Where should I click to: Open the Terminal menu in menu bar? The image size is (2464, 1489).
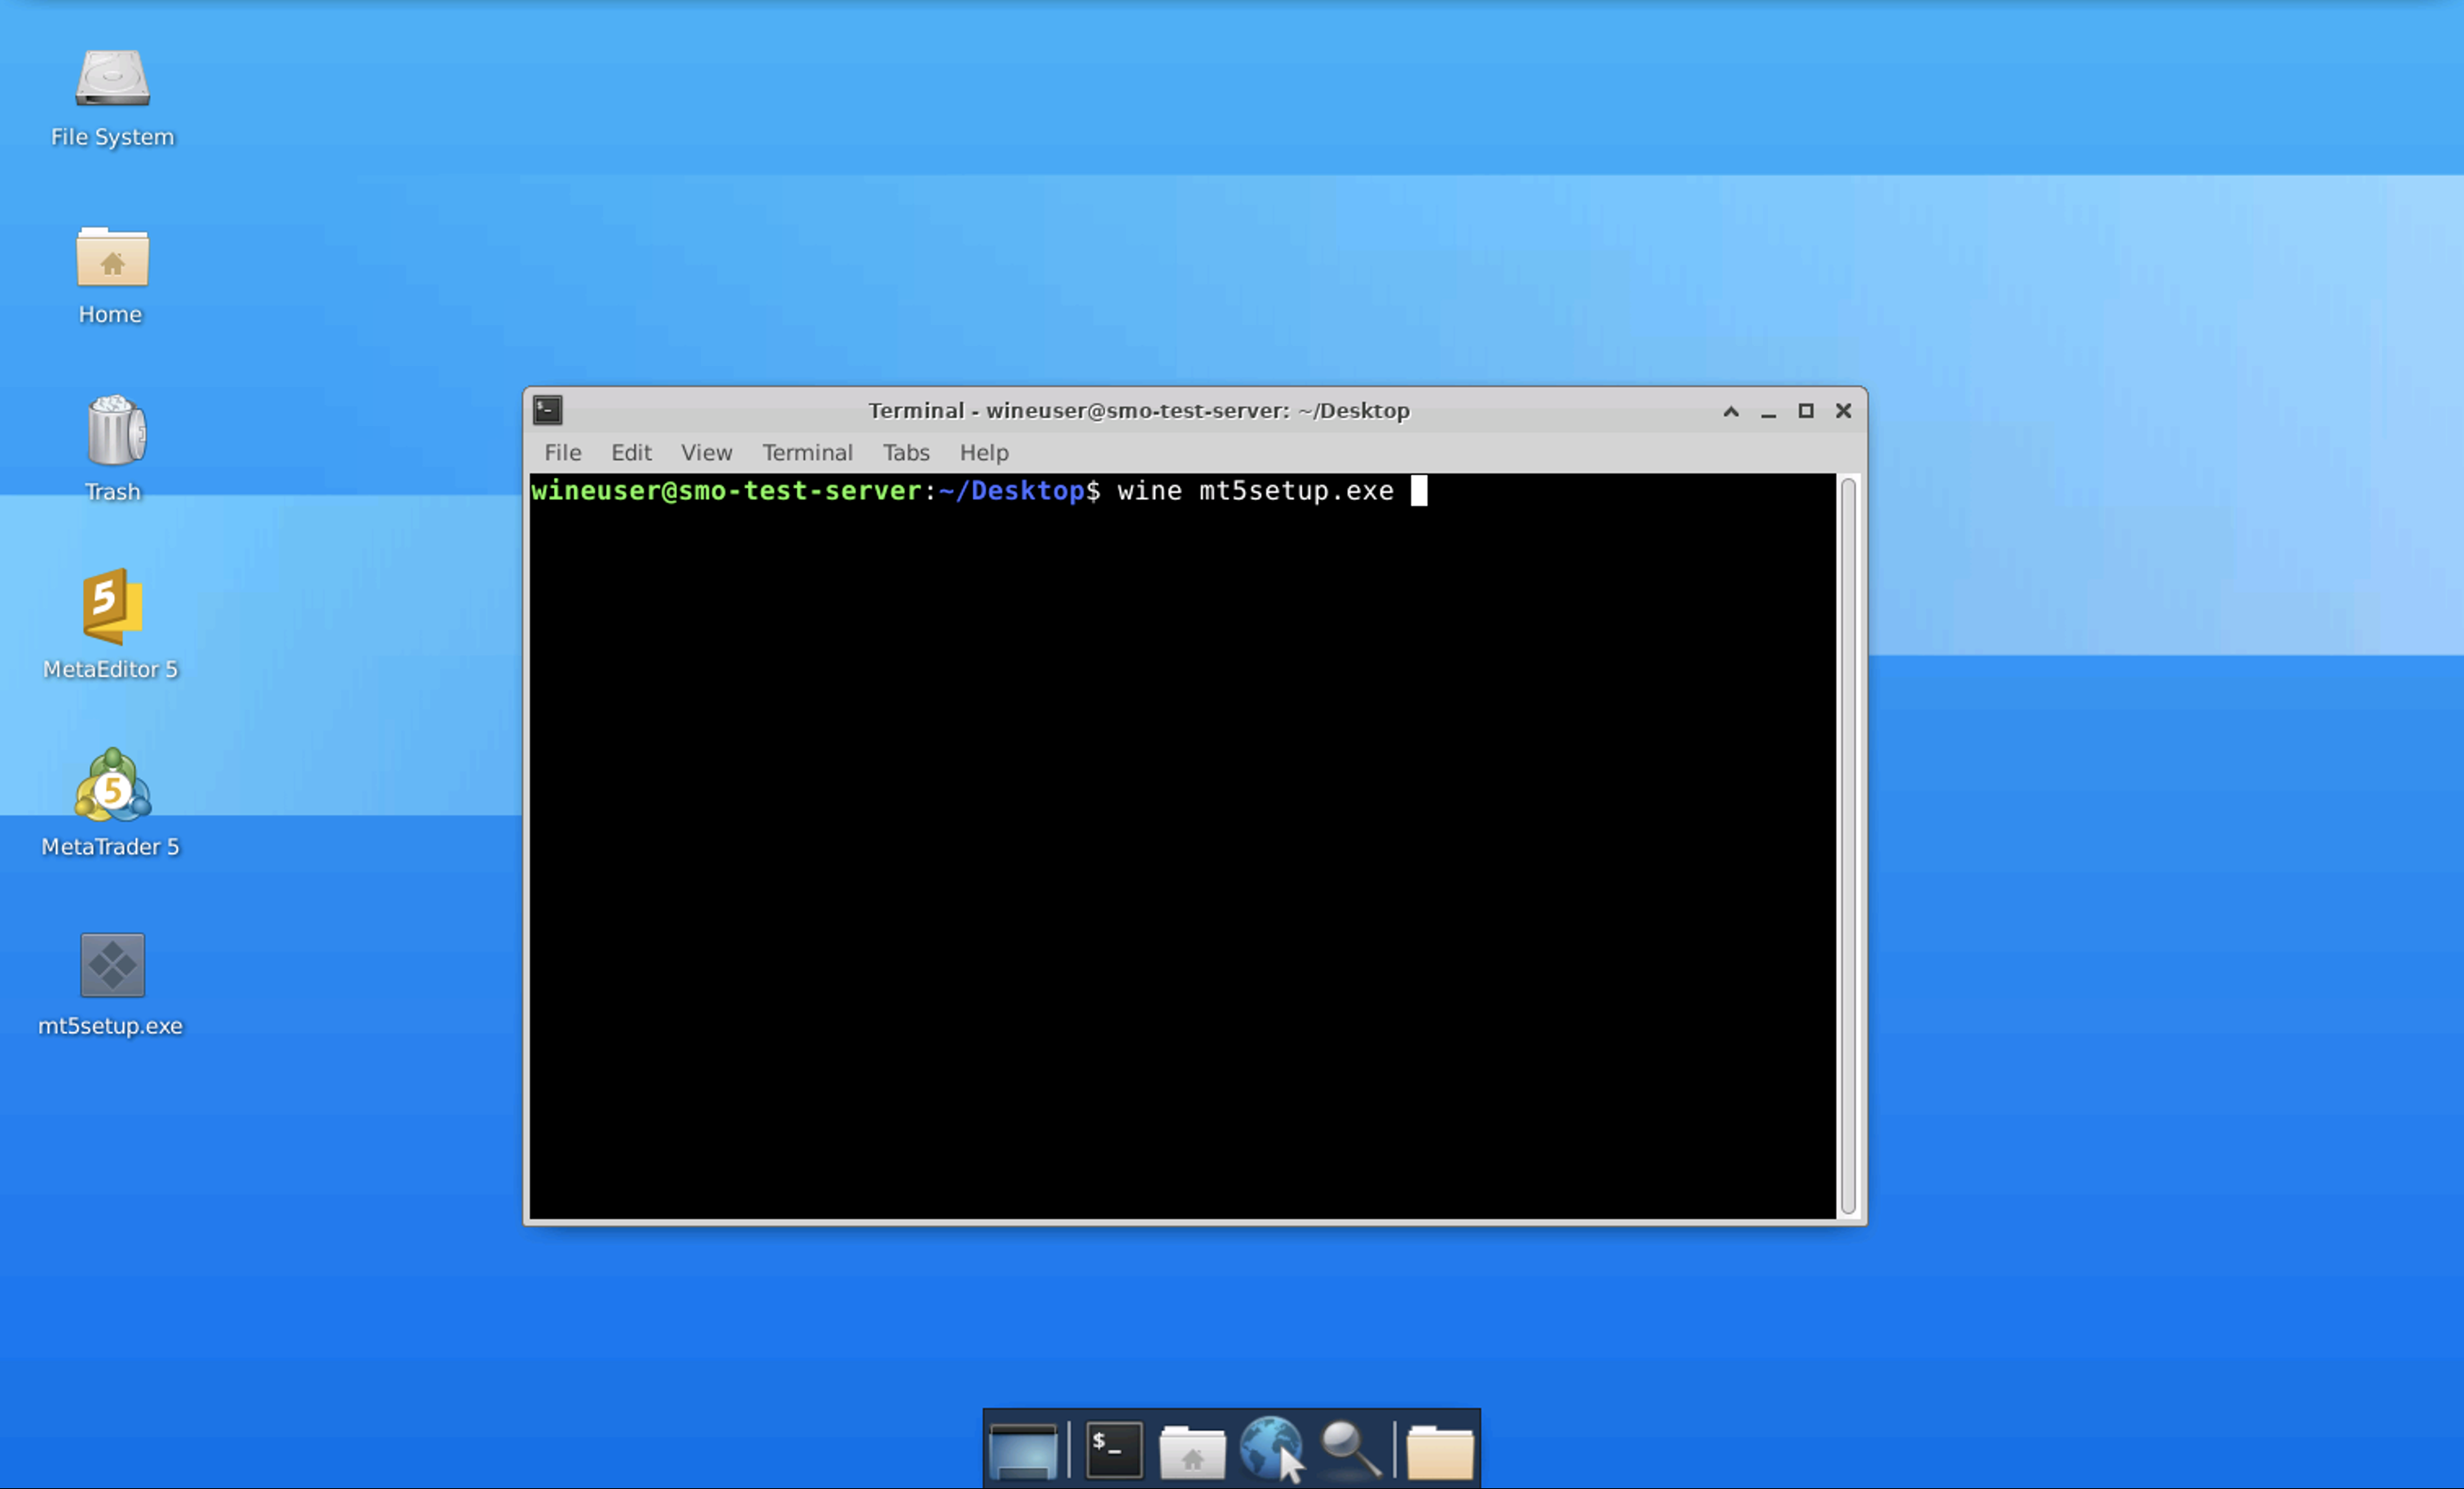[807, 453]
